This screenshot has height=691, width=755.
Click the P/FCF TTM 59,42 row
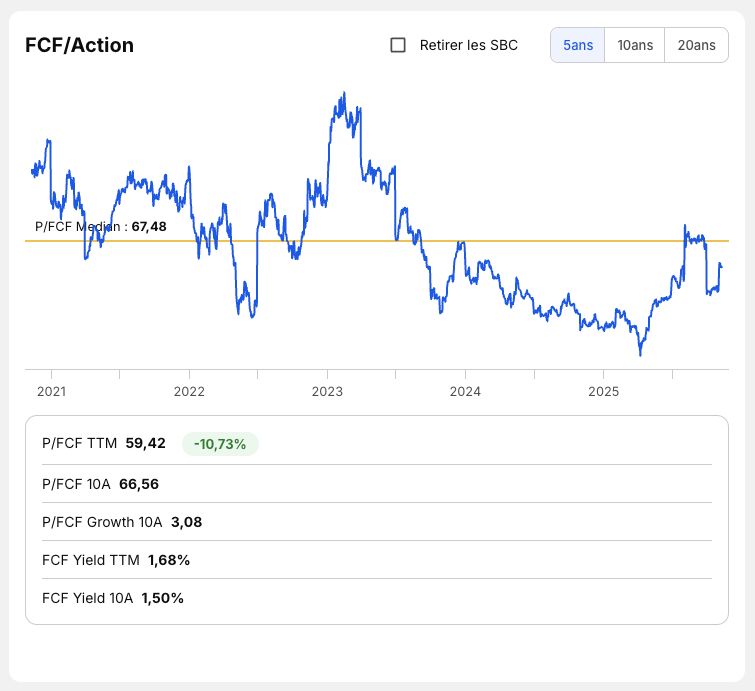coord(377,443)
